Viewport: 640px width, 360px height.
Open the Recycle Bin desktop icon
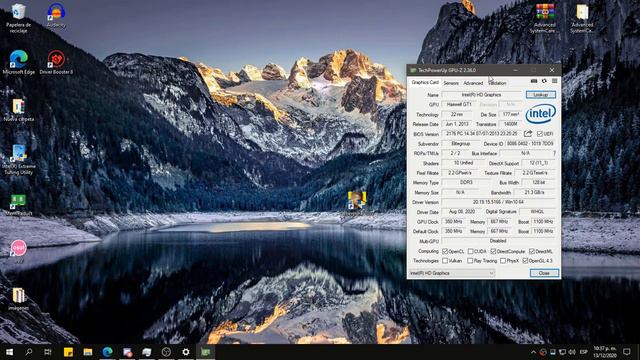(x=18, y=18)
